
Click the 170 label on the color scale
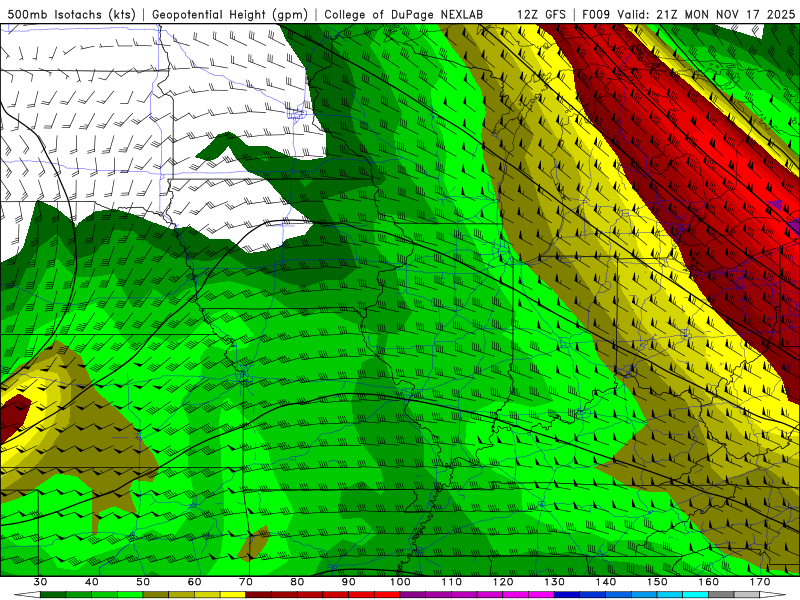pos(760,582)
